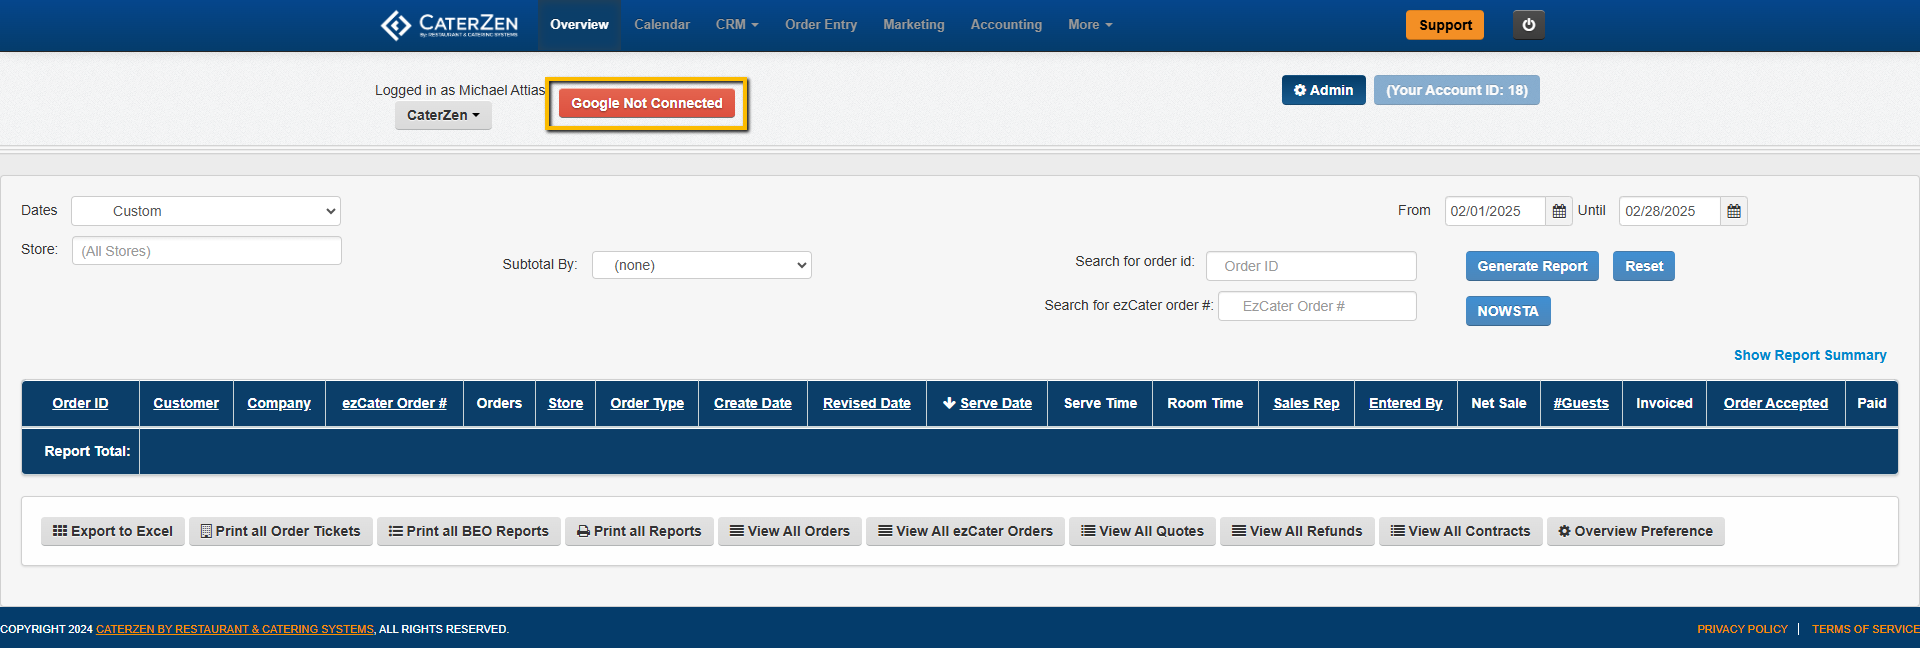1920x648 pixels.
Task: Open CaterZen by Restaurant & Catering Systems link
Action: click(x=235, y=629)
